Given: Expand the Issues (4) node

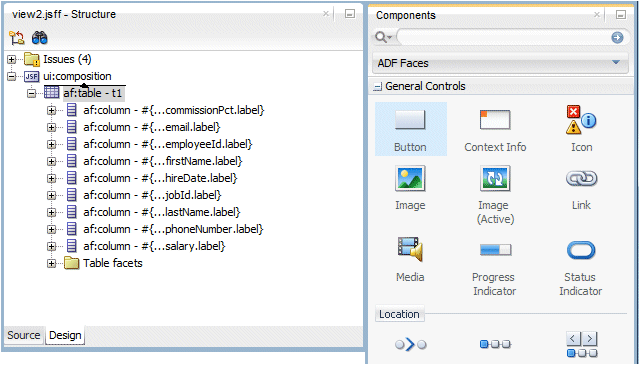Looking at the screenshot, I should click(x=11, y=60).
